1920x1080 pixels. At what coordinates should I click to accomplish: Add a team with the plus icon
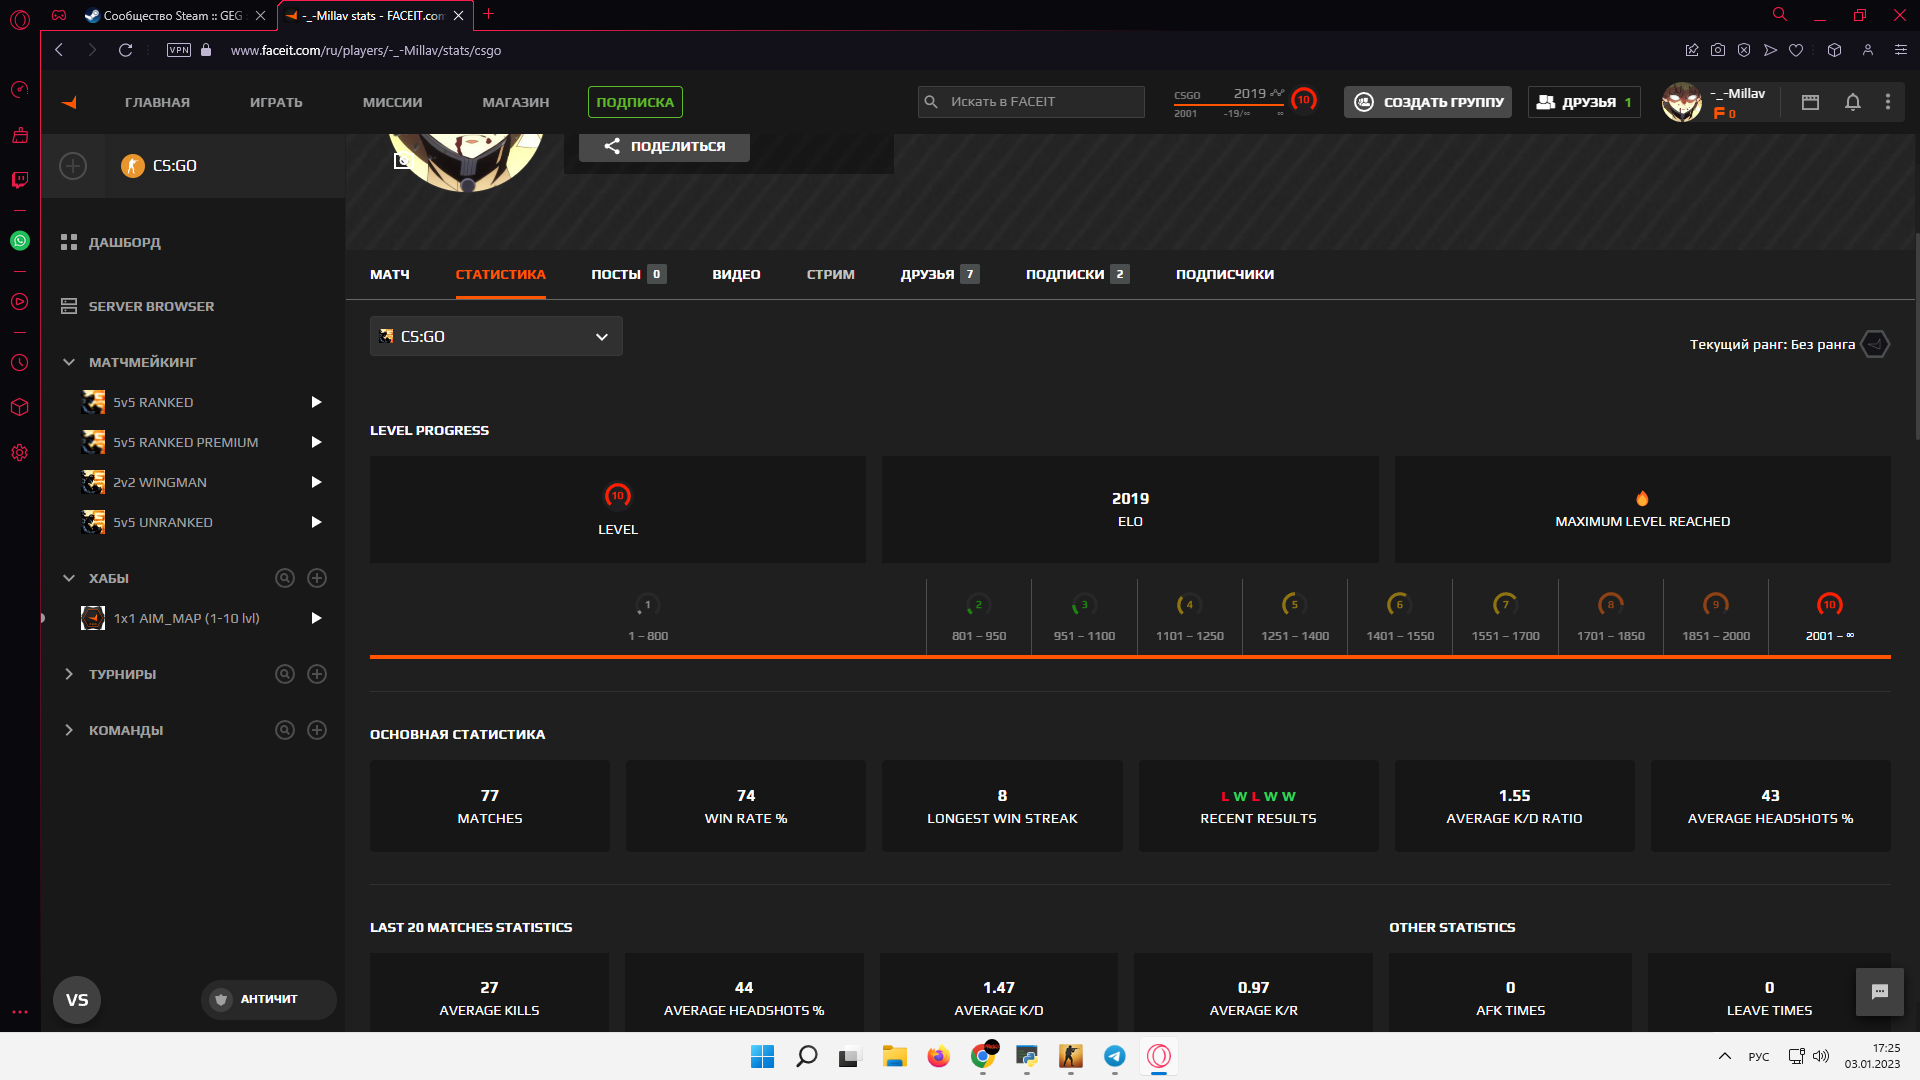317,730
